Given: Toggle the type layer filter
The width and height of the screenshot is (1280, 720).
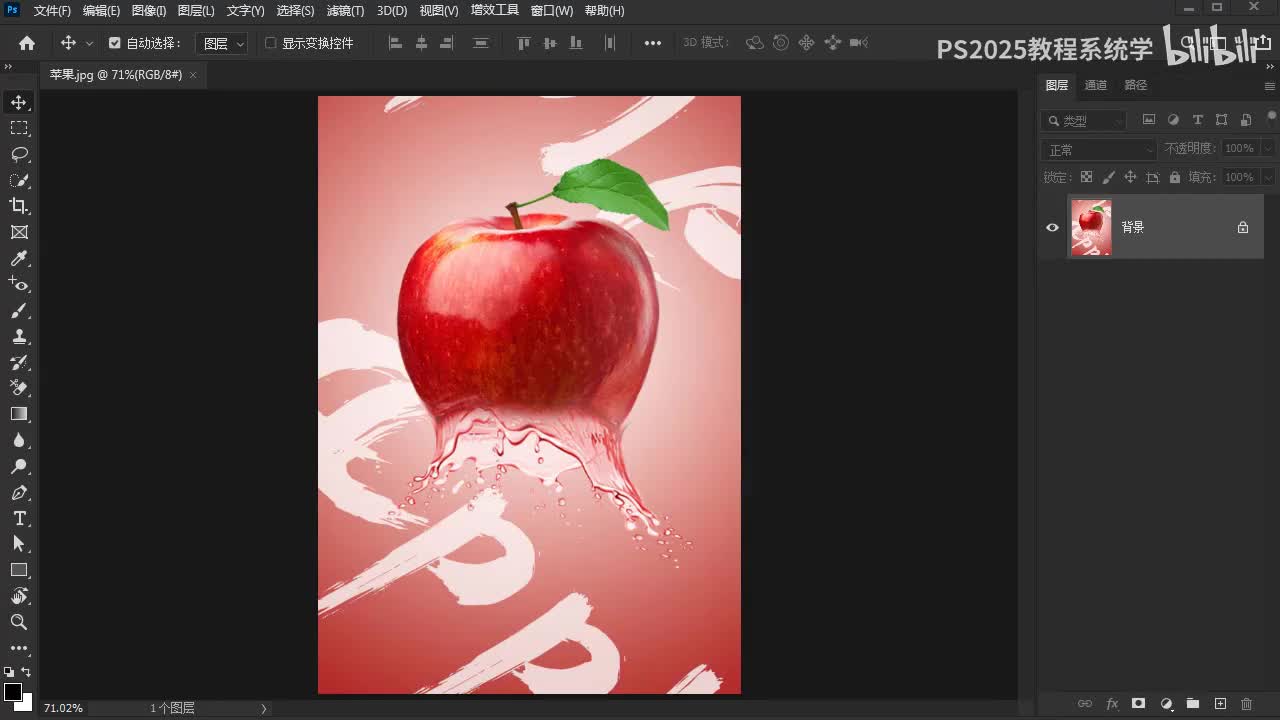Looking at the screenshot, I should (1198, 120).
